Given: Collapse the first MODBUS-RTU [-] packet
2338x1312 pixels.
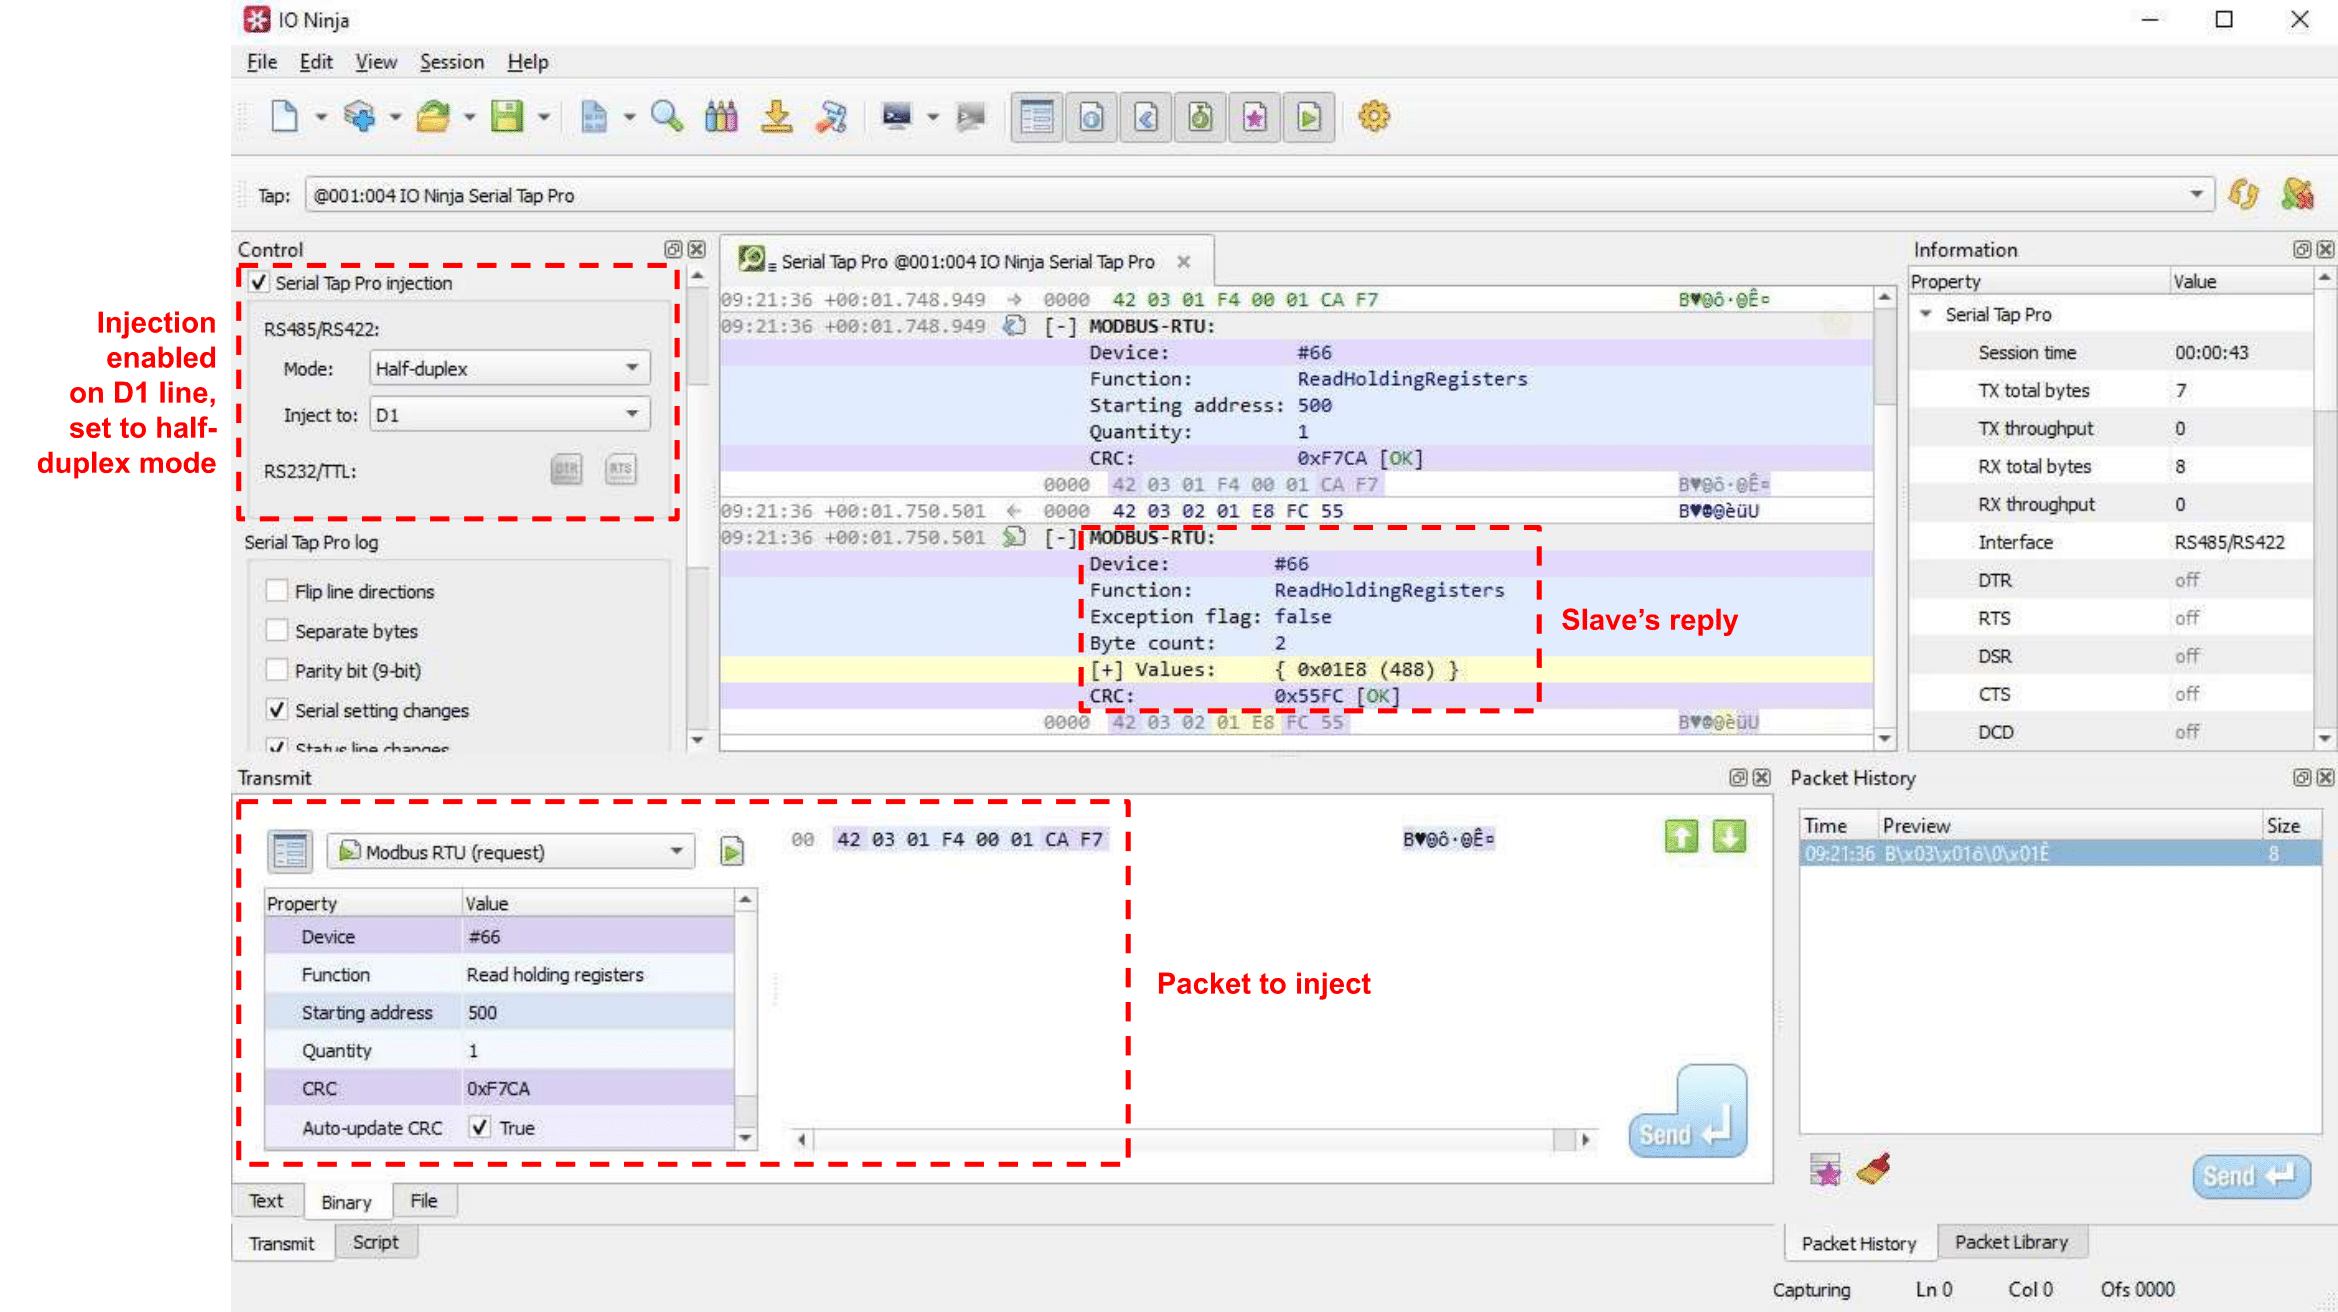Looking at the screenshot, I should pos(1059,326).
